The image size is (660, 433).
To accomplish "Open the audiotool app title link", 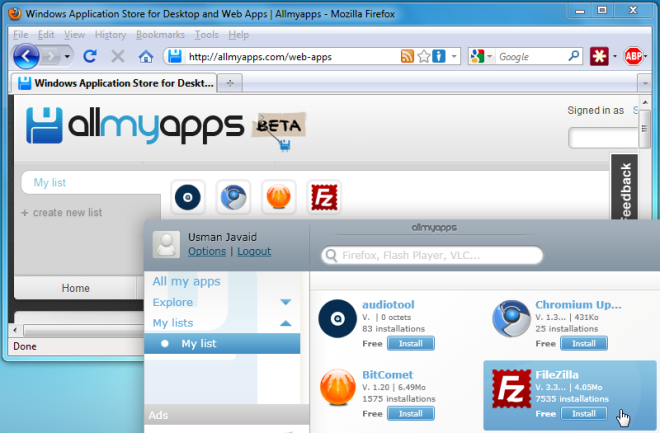I will click(388, 304).
